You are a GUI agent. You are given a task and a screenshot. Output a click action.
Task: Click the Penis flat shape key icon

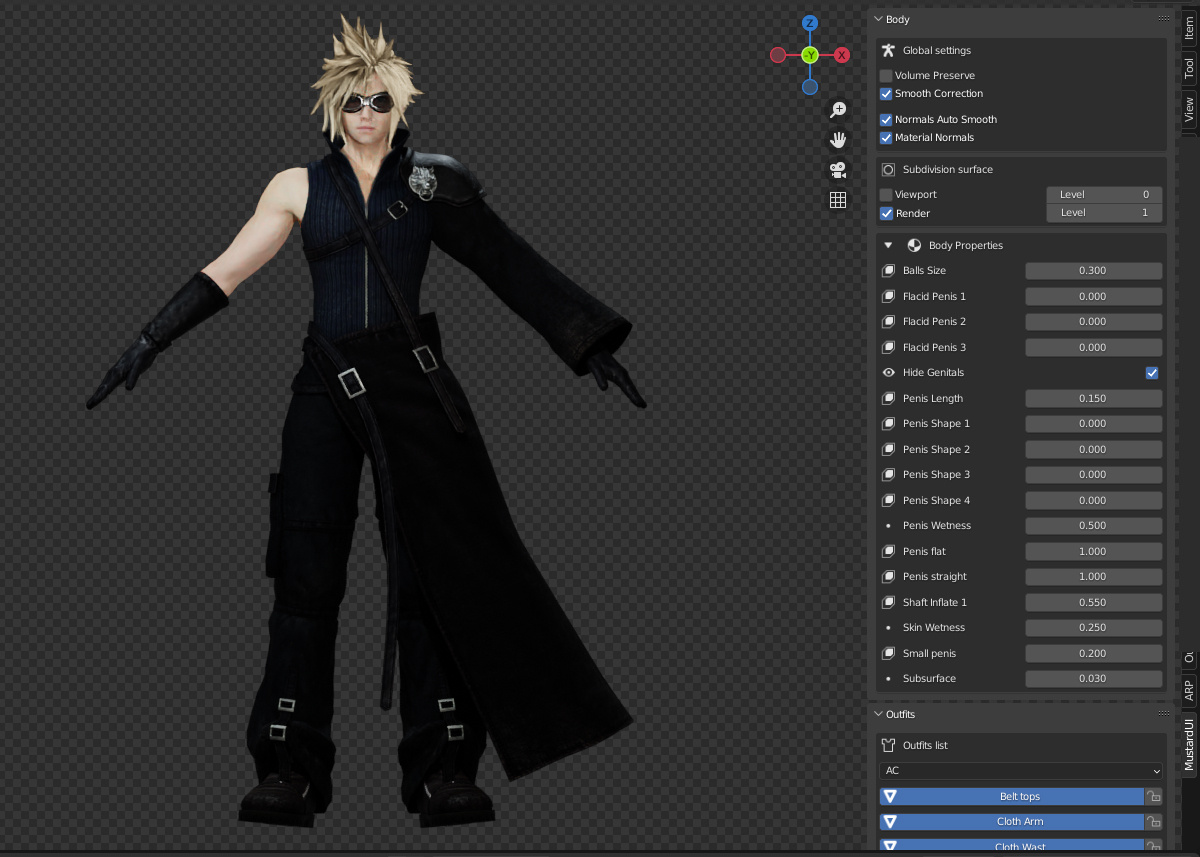[x=888, y=551]
